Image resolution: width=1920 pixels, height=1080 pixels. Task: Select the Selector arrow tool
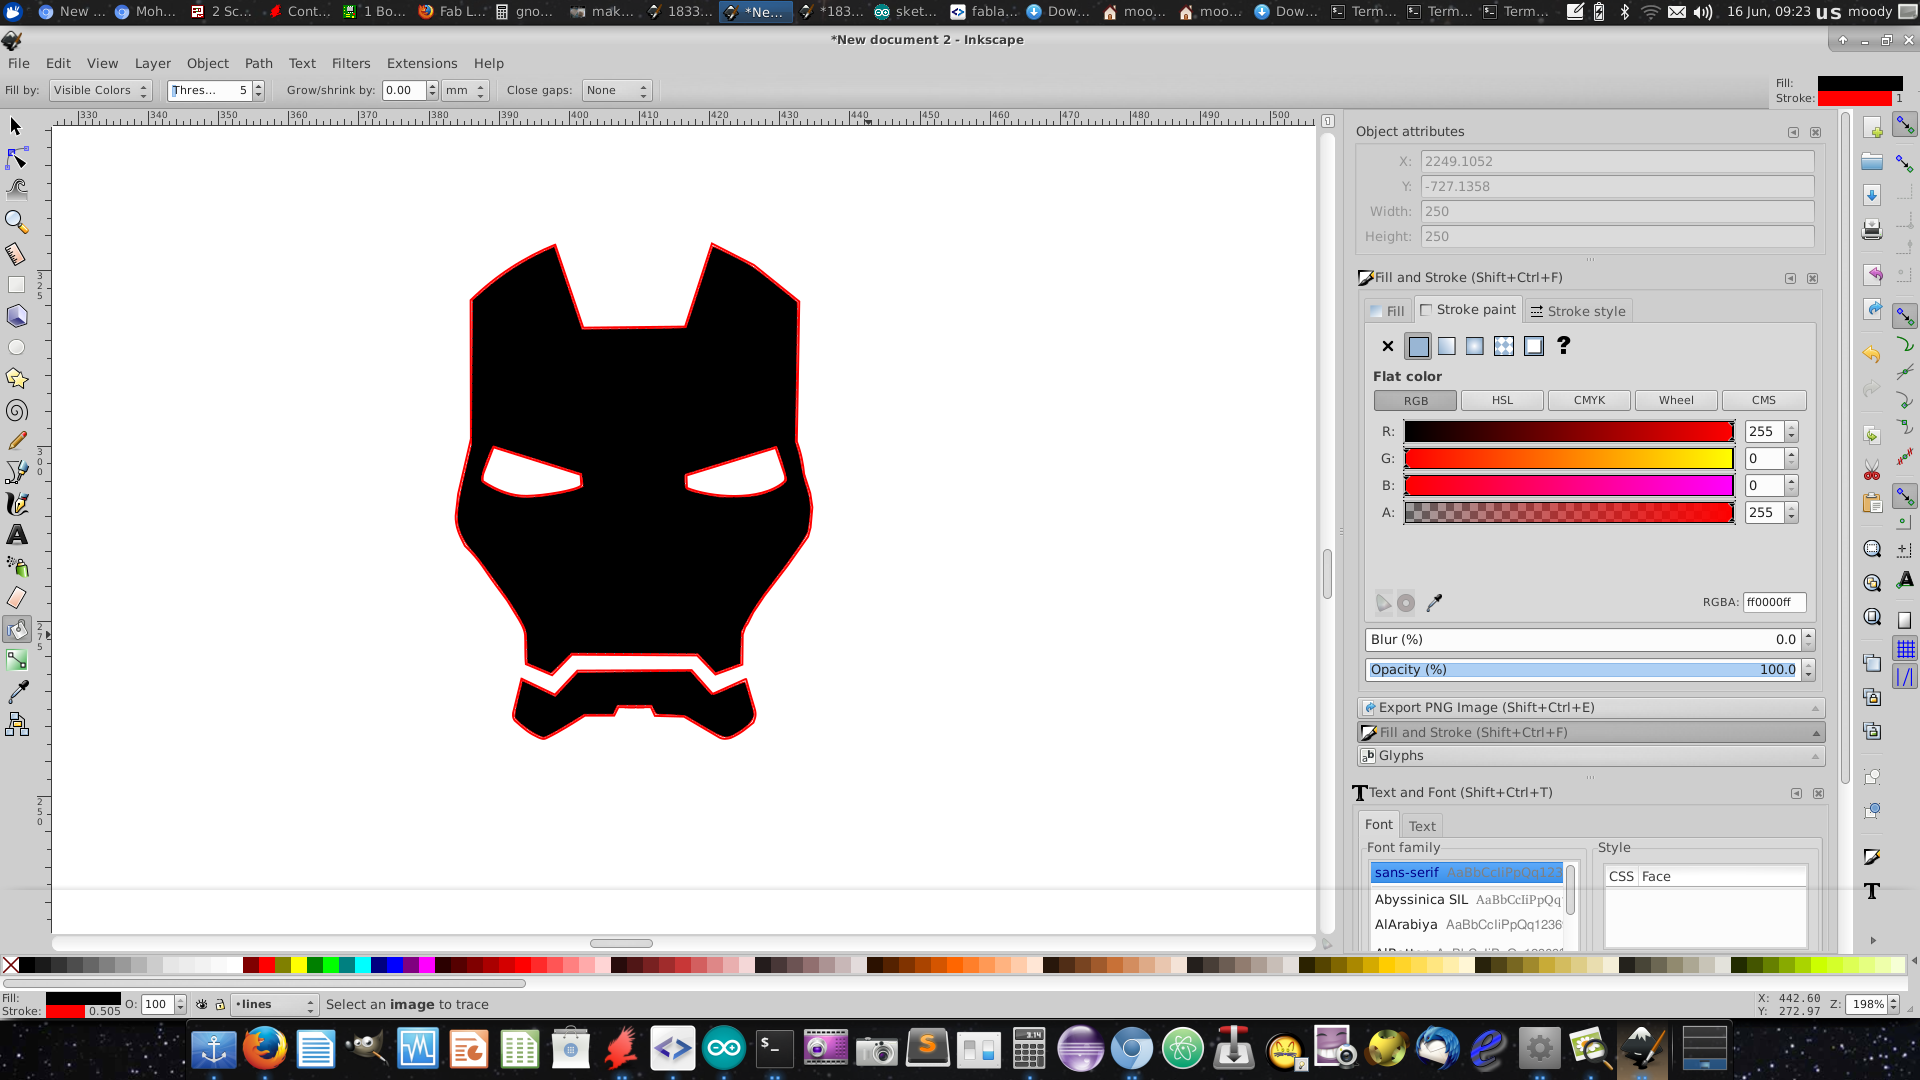click(x=16, y=127)
